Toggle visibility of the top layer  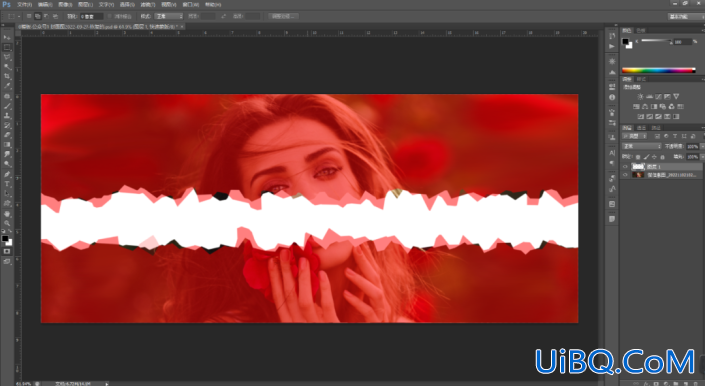pyautogui.click(x=625, y=167)
